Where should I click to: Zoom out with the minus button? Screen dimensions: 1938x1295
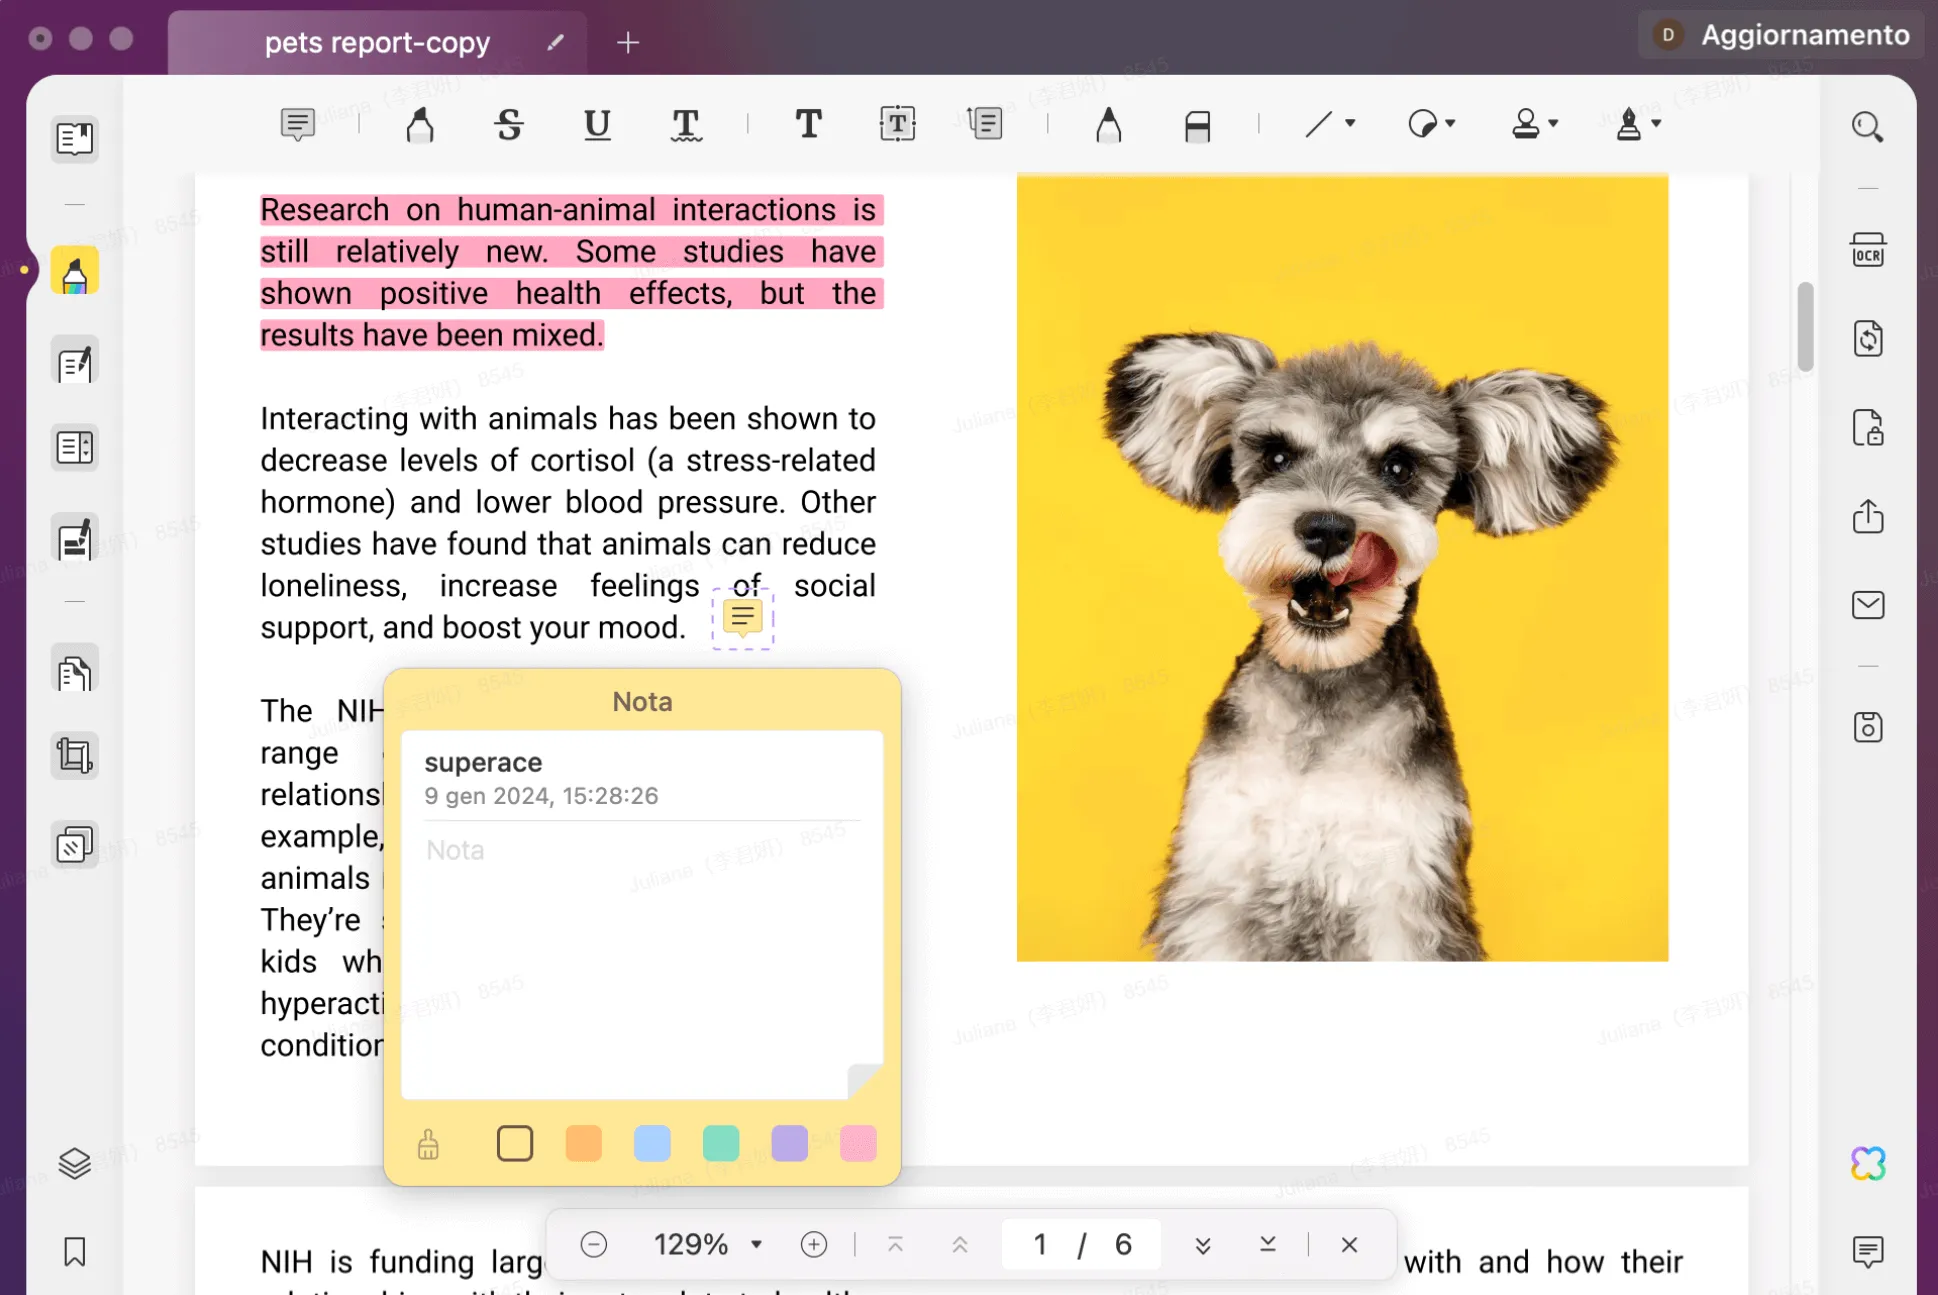point(594,1244)
